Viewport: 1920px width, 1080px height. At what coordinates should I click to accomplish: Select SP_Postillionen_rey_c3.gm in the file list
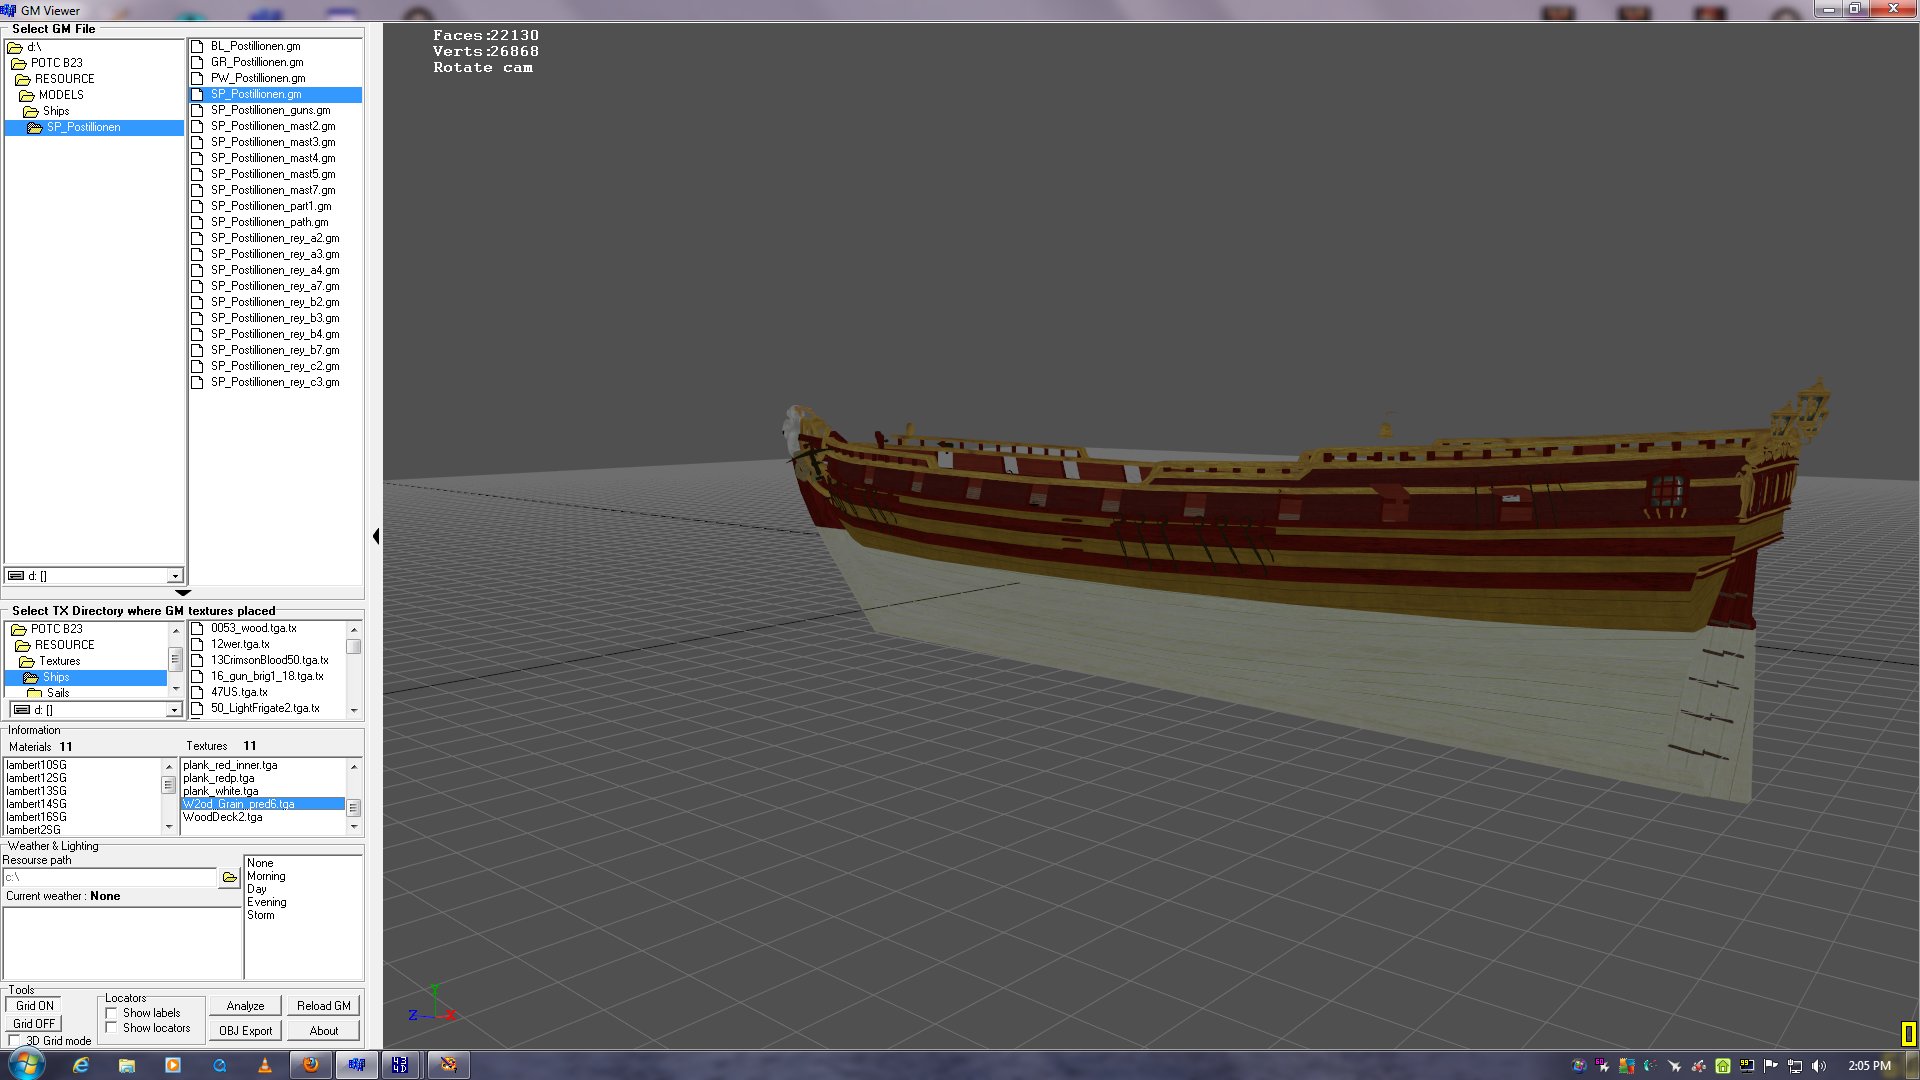275,382
